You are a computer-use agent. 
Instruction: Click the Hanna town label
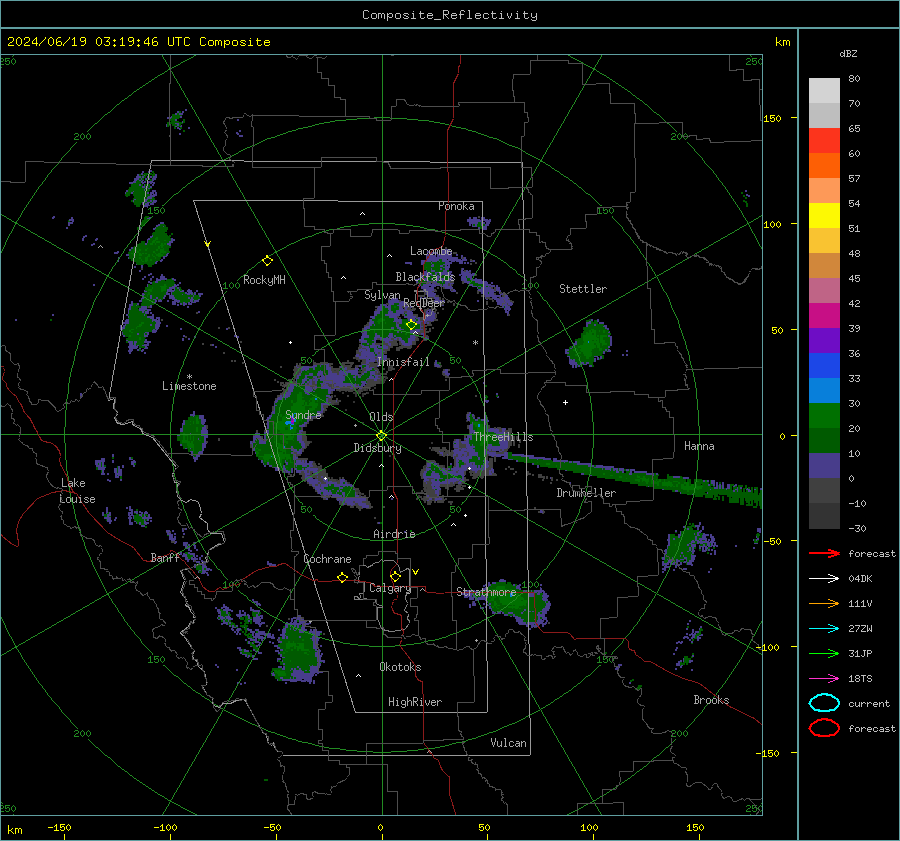[x=699, y=446]
